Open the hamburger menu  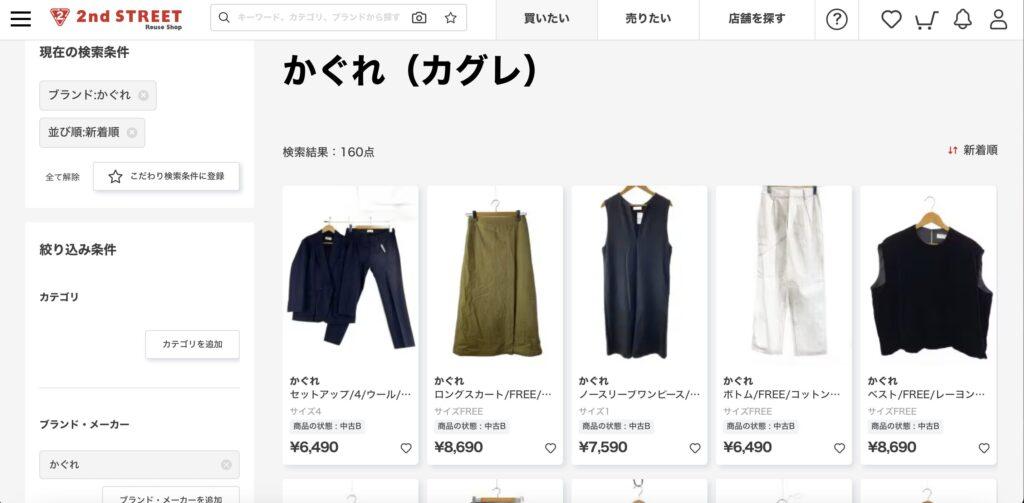coord(20,18)
